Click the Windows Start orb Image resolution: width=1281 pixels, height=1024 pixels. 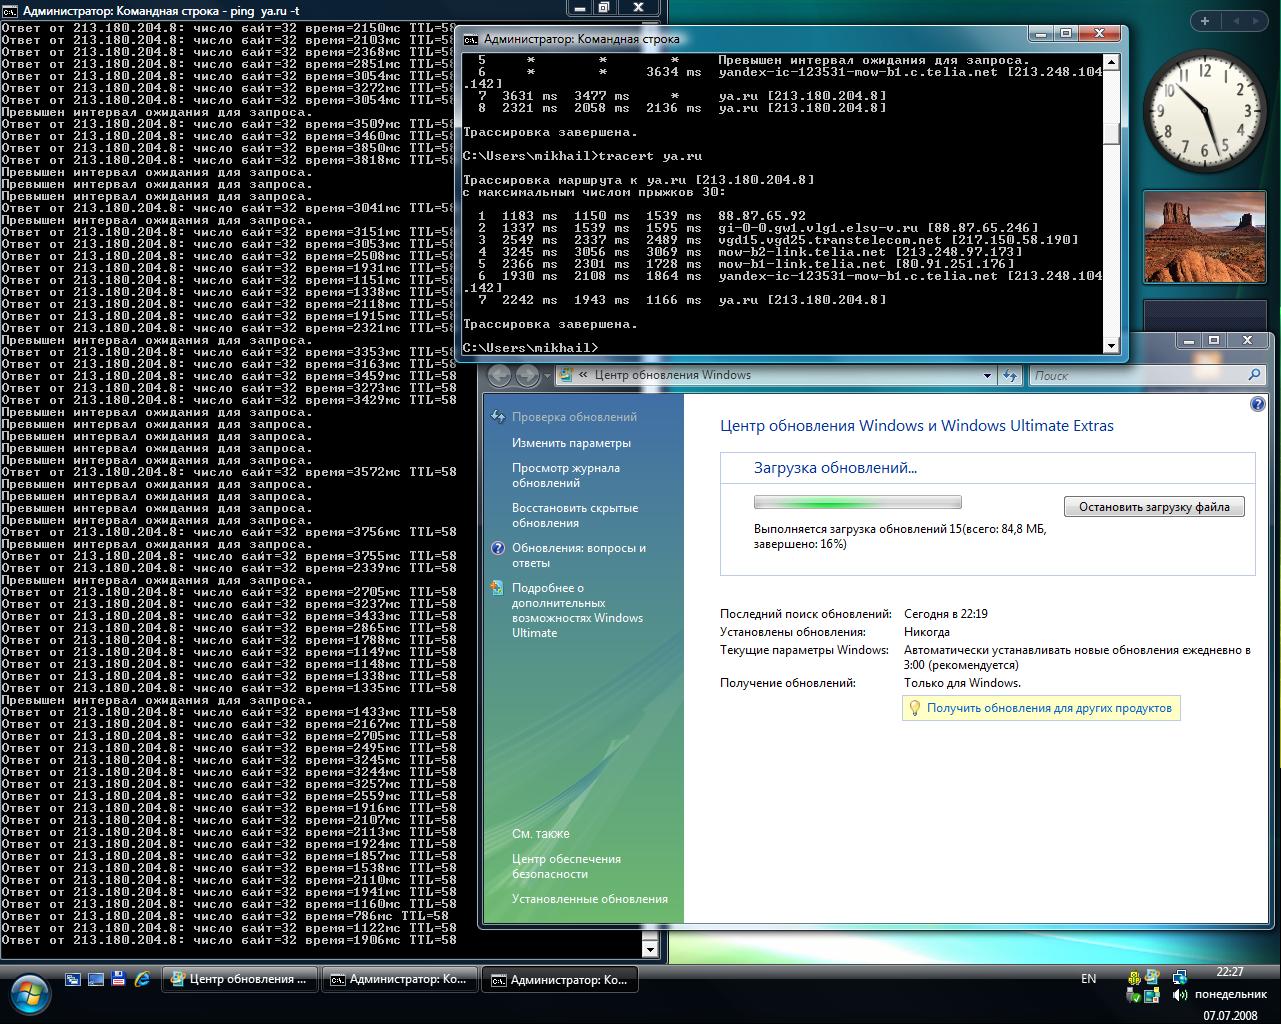[29, 993]
